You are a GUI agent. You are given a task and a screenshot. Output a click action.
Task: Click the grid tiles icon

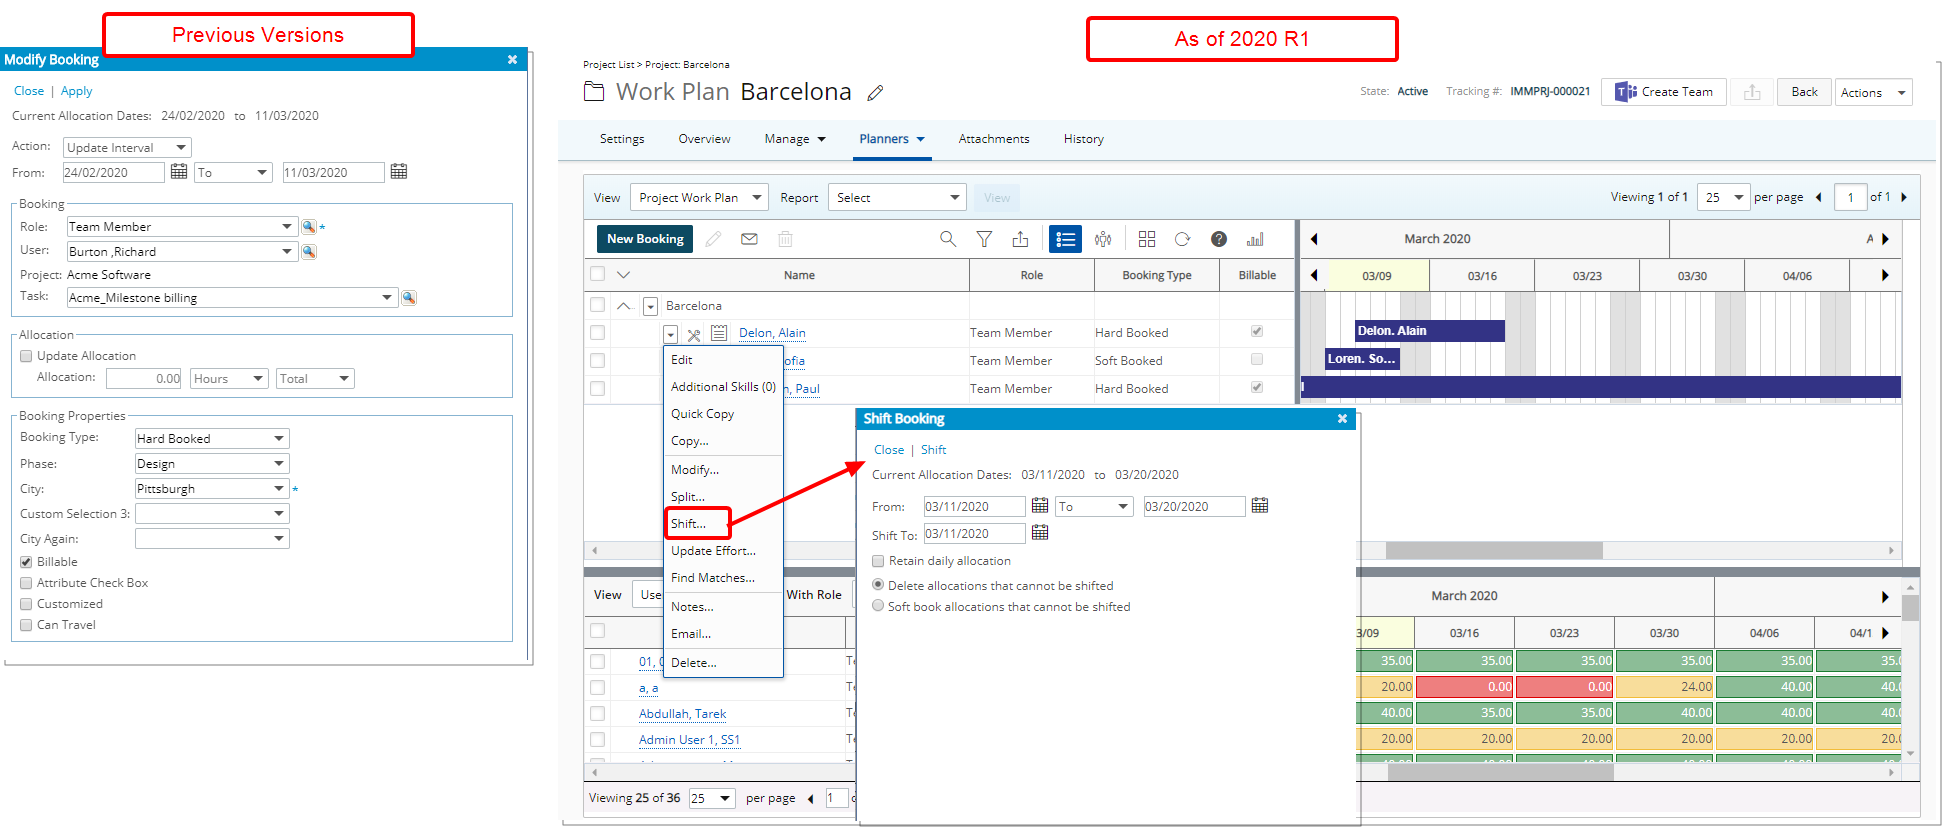[x=1147, y=239]
